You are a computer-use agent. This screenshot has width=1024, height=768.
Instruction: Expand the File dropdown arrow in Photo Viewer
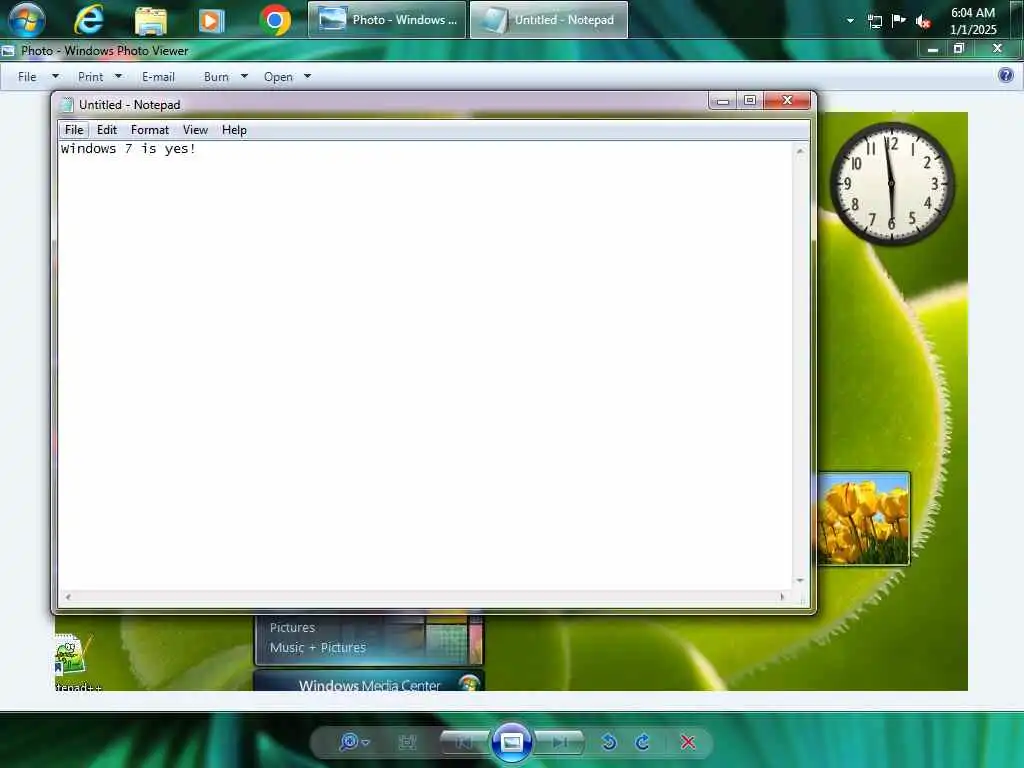pos(56,76)
